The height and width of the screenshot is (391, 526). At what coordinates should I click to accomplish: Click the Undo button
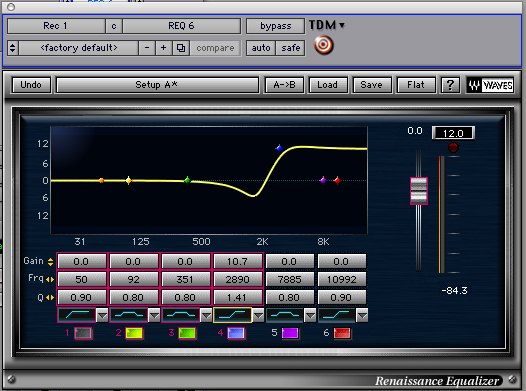click(x=31, y=85)
